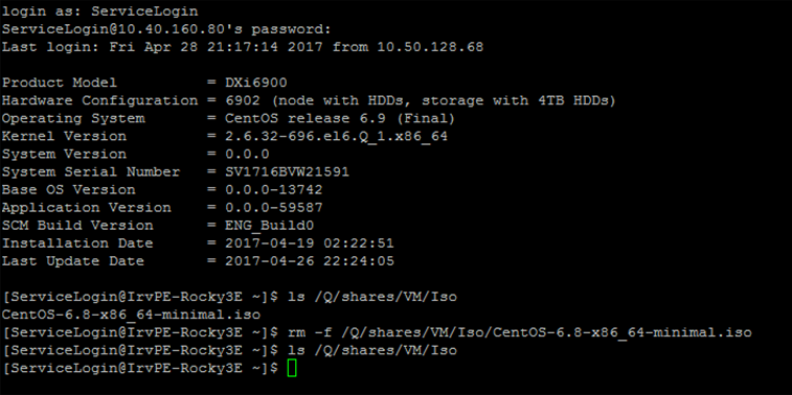Click the 'login as: ServiceLogin' line
This screenshot has width=792, height=395.
coord(100,11)
